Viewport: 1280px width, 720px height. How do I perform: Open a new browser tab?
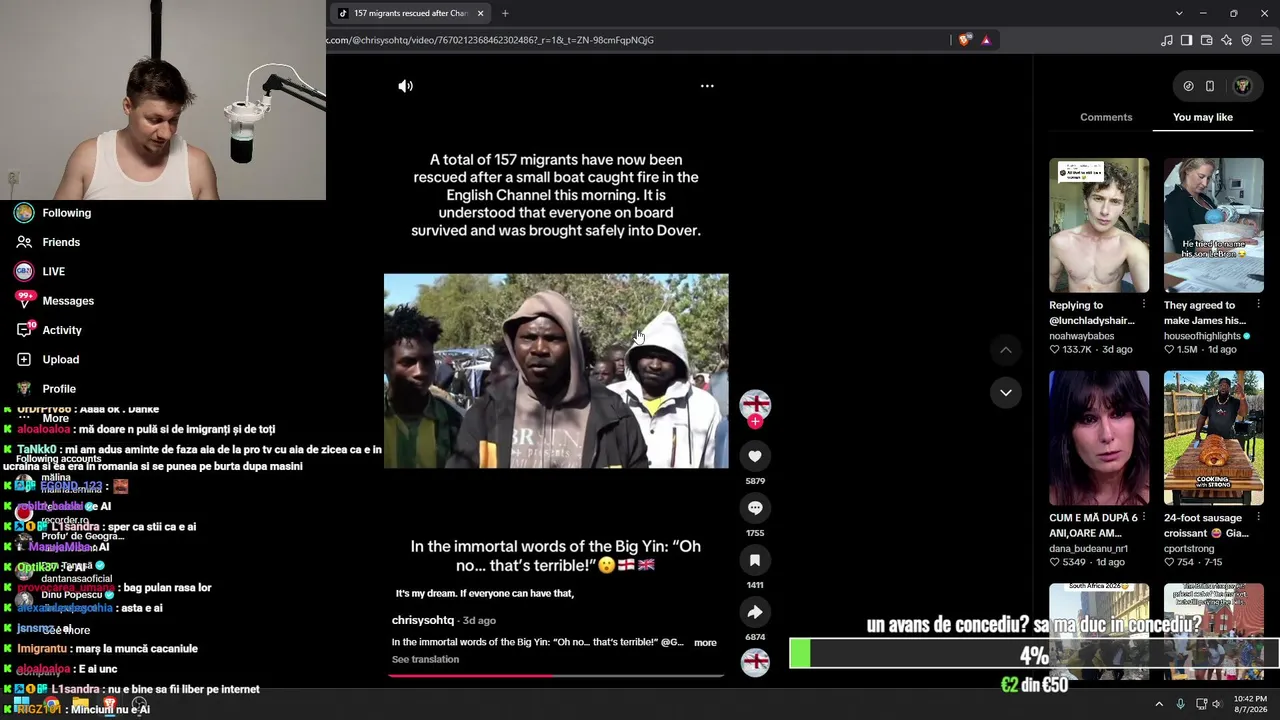505,13
